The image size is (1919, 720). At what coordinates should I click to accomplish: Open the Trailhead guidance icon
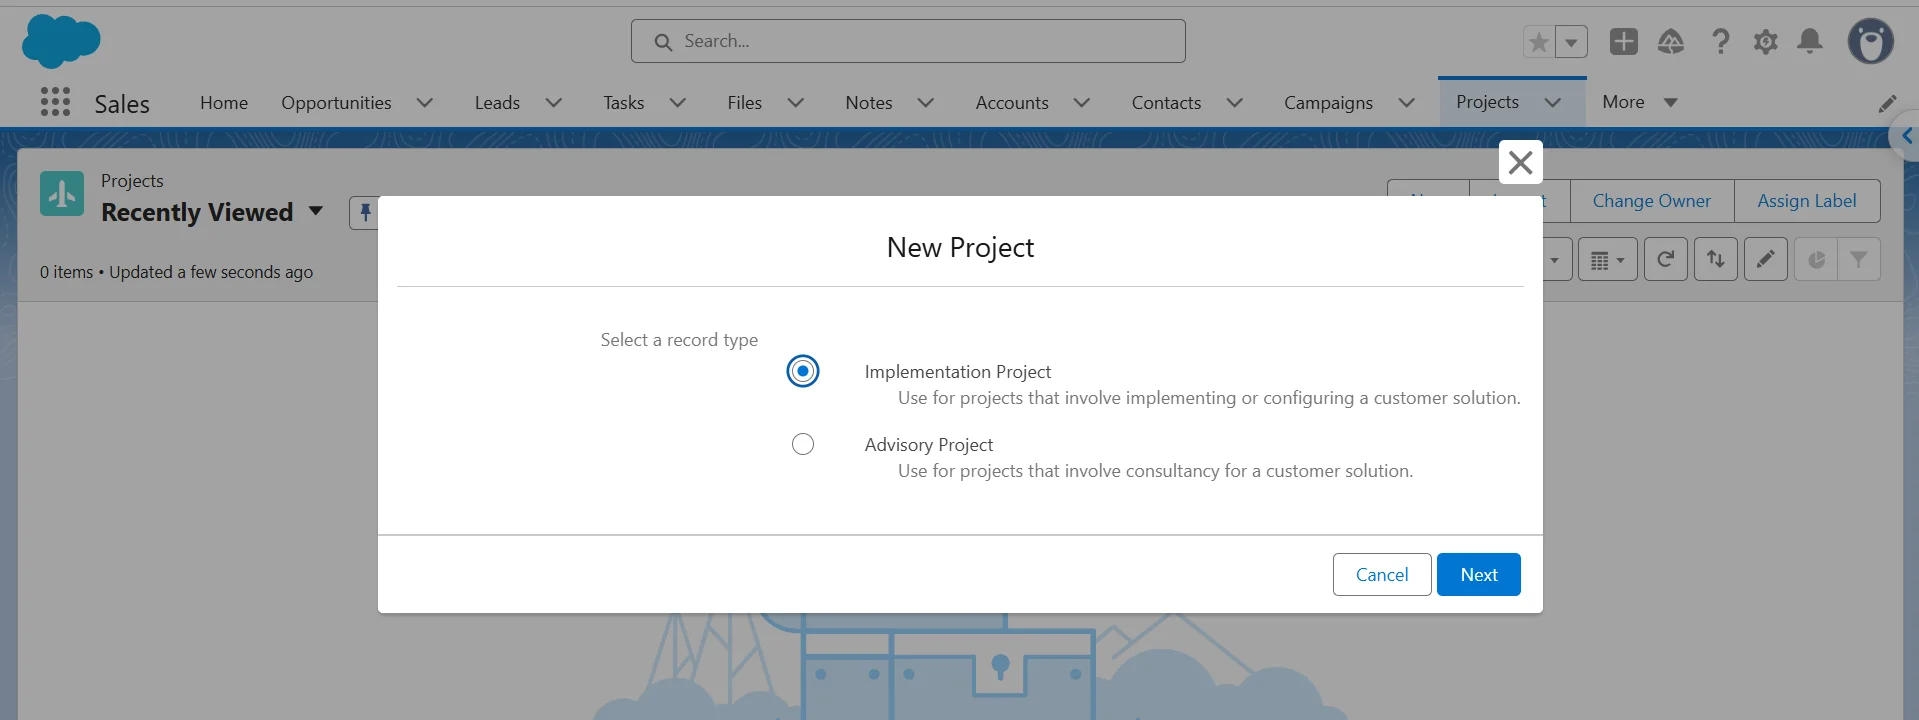[1671, 41]
